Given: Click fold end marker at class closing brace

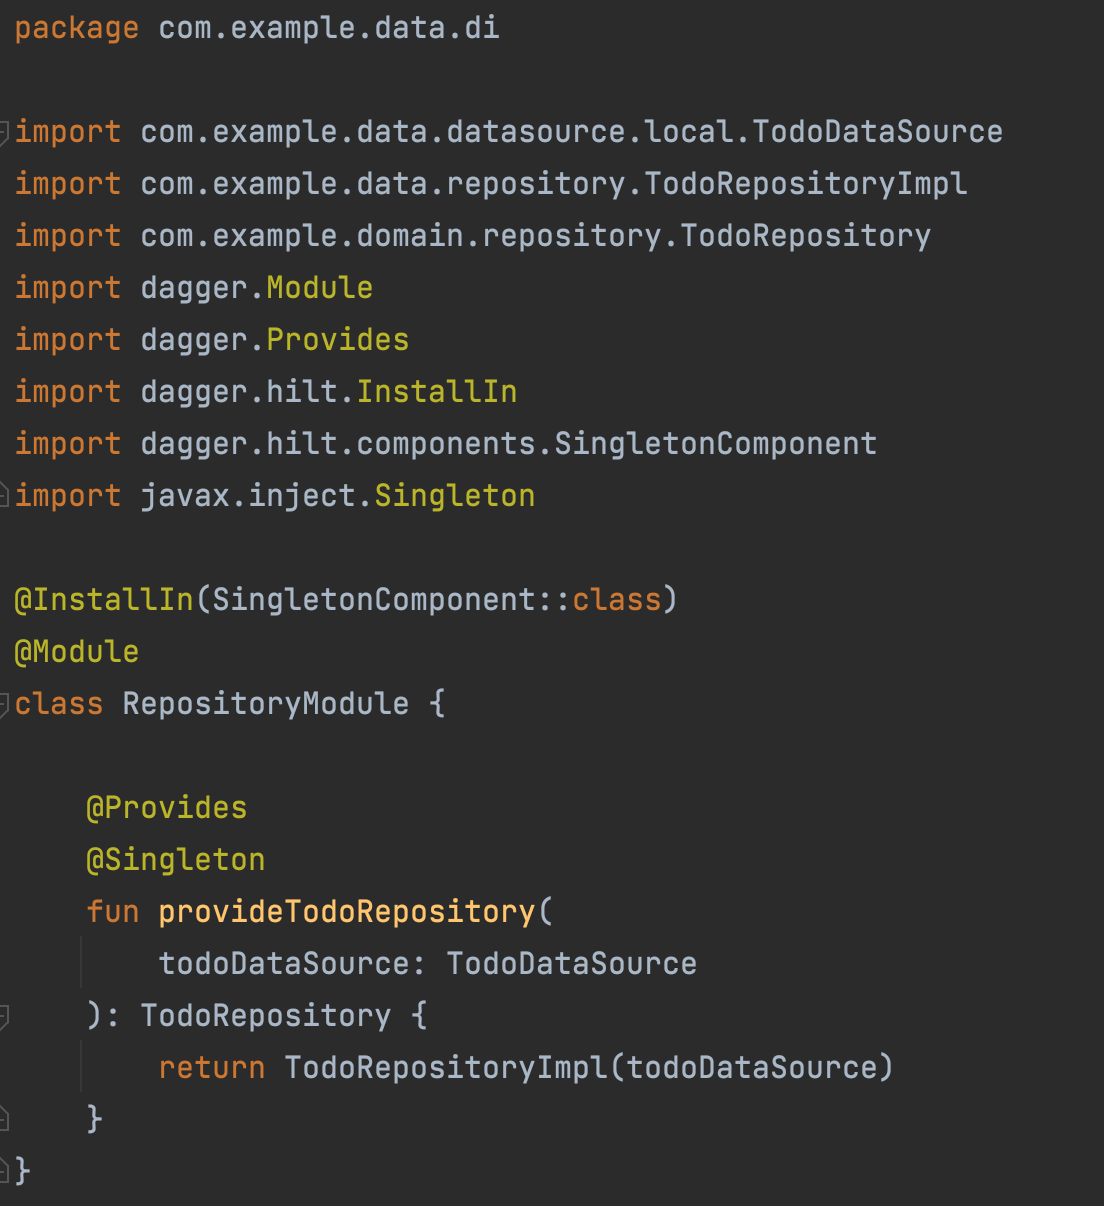Looking at the screenshot, I should point(4,1169).
